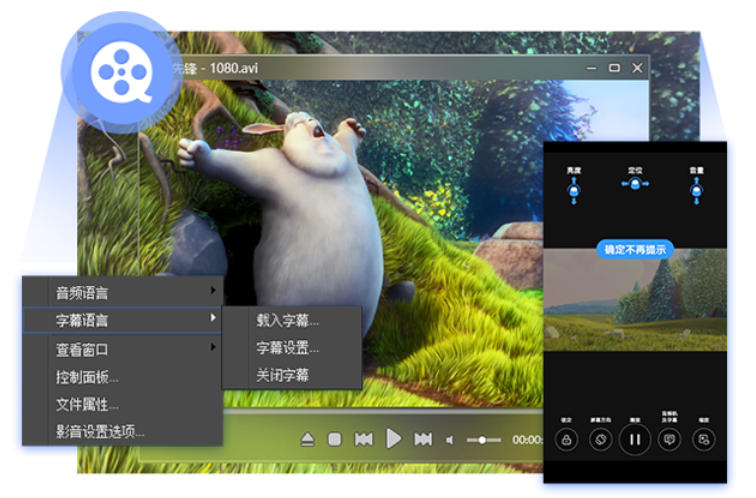Stop playback with the square stop button
Image resolution: width=756 pixels, height=498 pixels.
336,439
